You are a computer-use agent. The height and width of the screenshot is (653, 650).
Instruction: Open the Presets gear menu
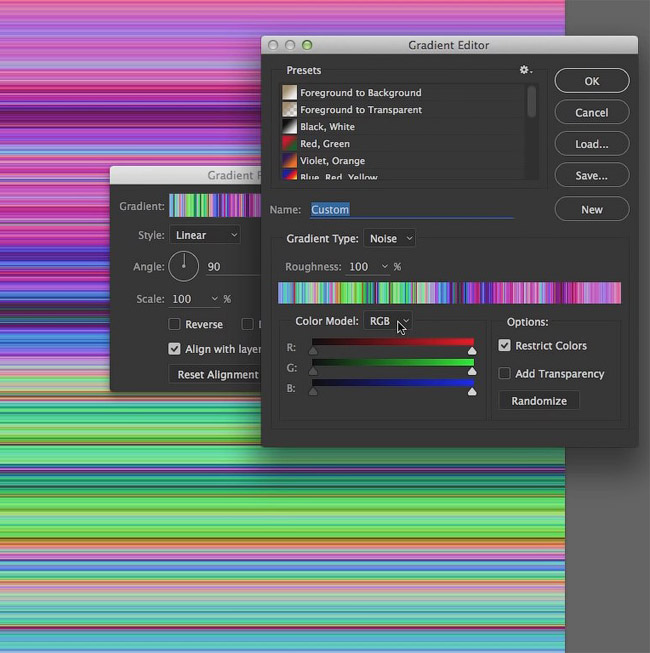click(x=525, y=70)
